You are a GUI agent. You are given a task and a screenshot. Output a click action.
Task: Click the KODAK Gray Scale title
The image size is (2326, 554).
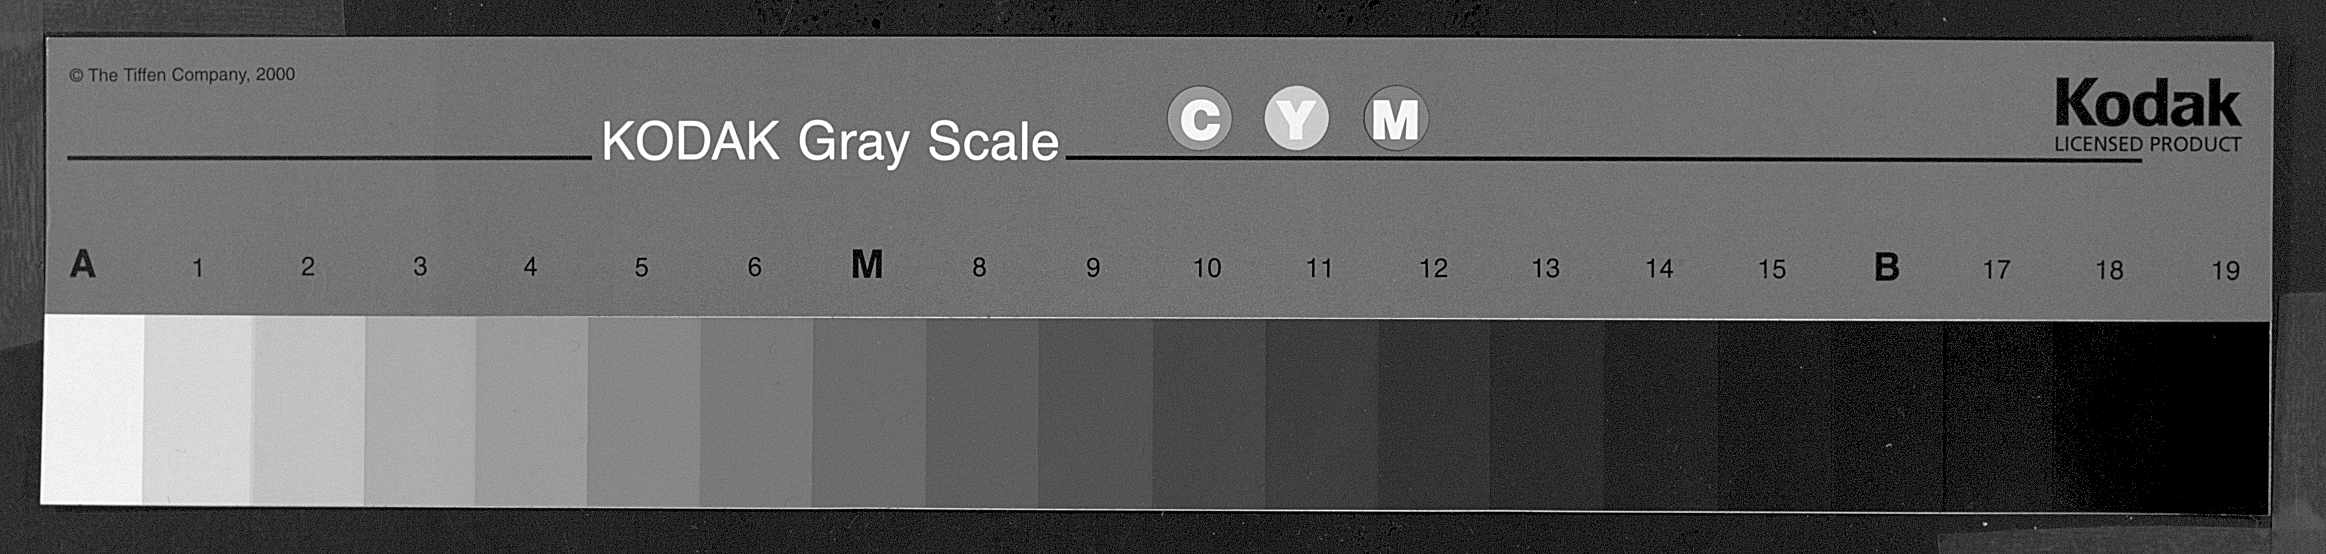click(830, 141)
